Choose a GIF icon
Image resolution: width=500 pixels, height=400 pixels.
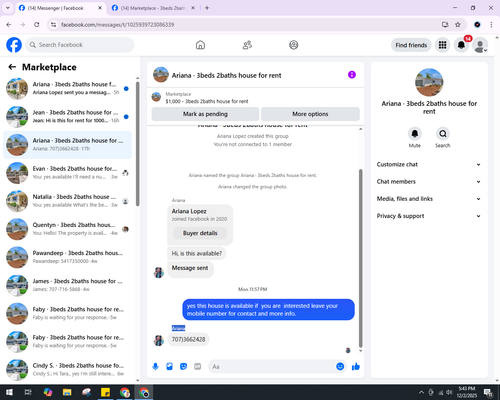pyautogui.click(x=198, y=367)
